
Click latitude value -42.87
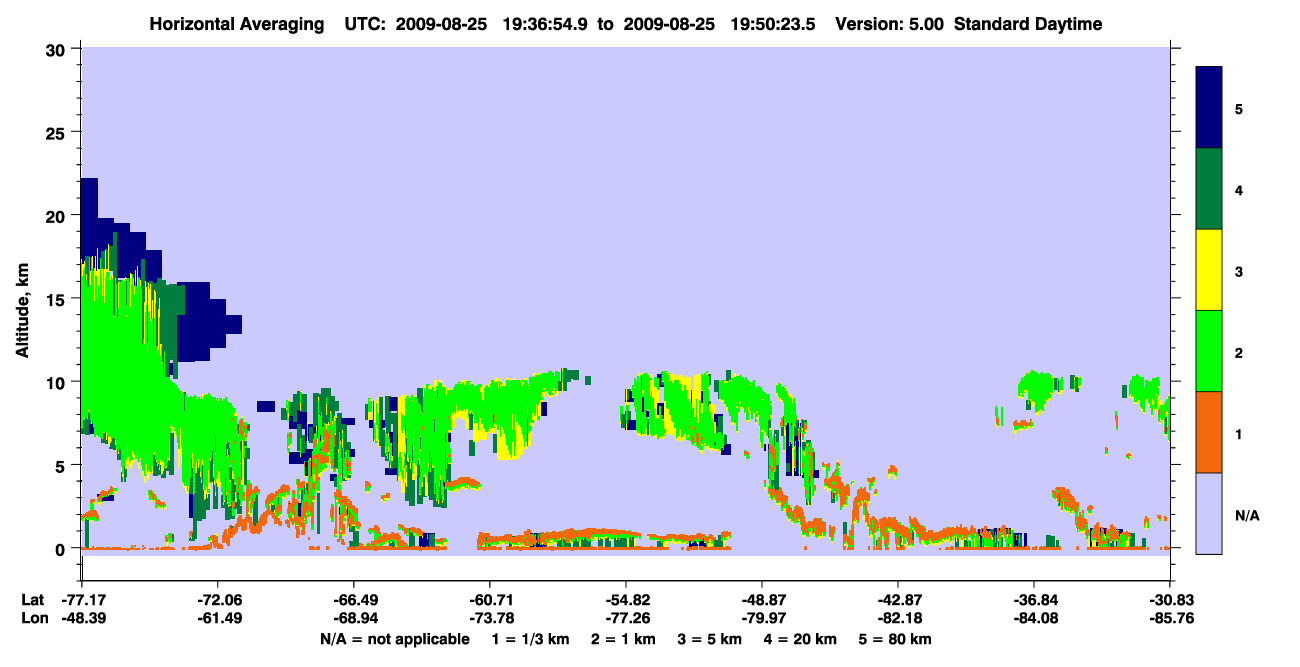pyautogui.click(x=898, y=600)
